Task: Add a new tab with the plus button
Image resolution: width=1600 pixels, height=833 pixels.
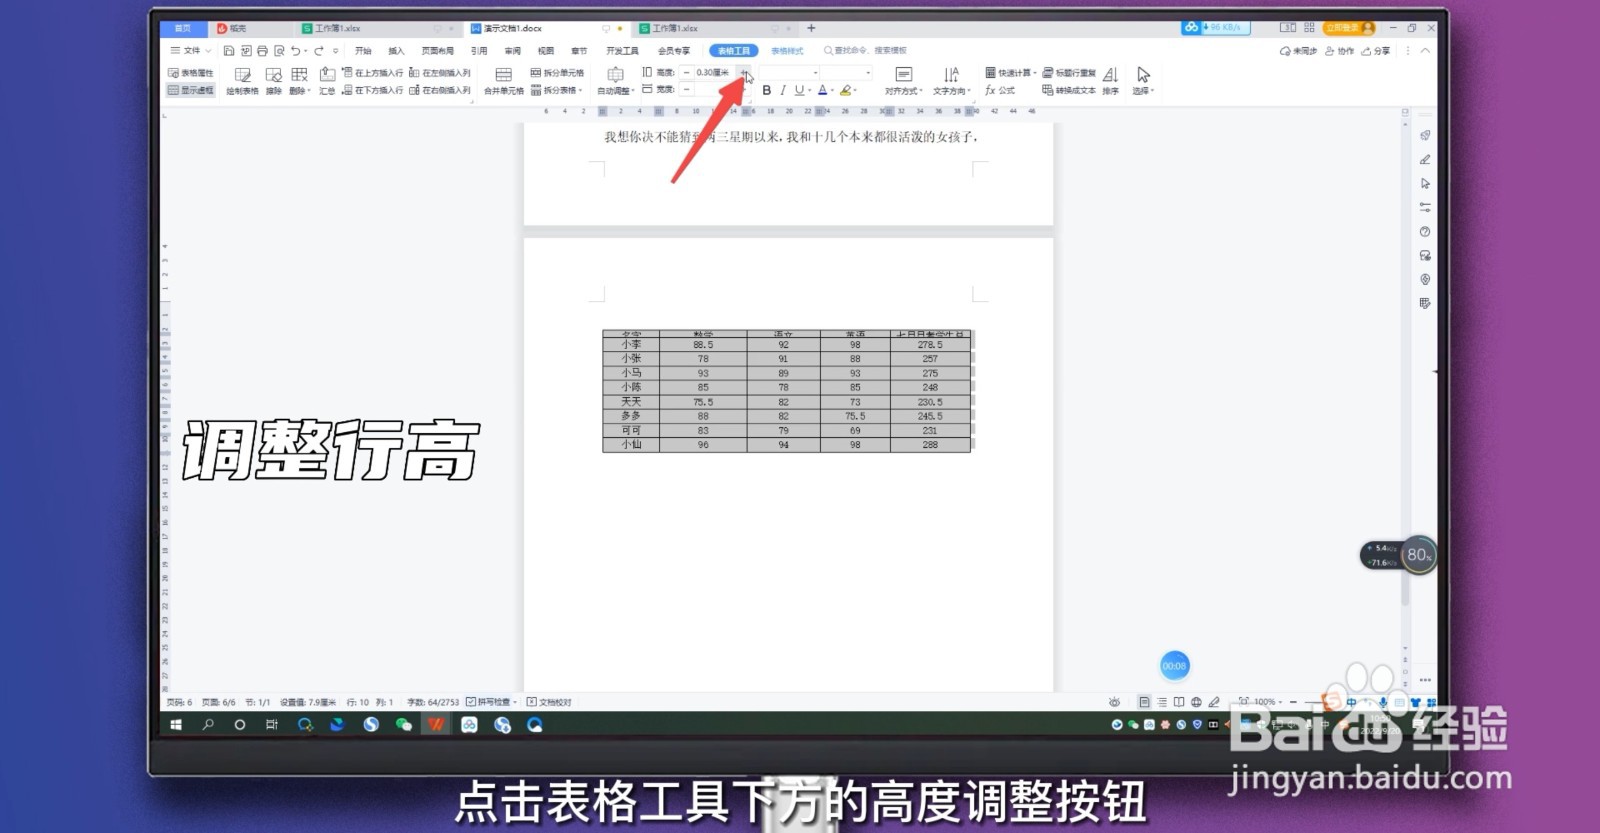Action: [811, 28]
